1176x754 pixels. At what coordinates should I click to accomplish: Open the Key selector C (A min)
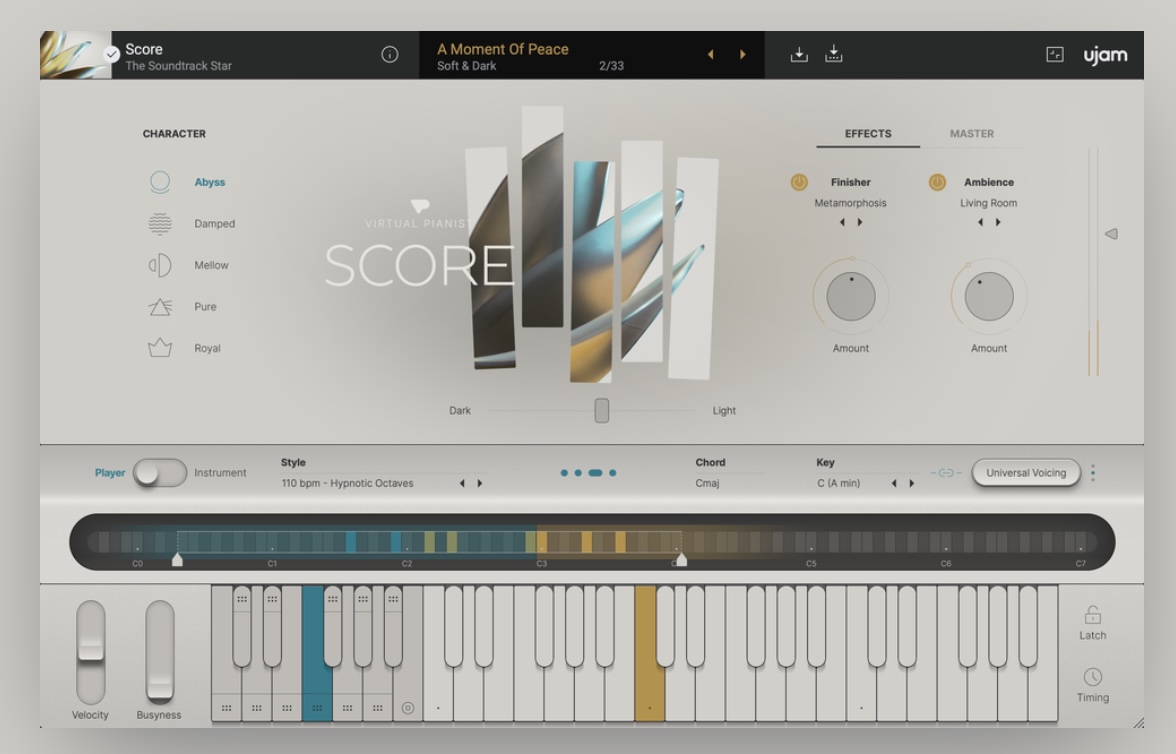(838, 483)
